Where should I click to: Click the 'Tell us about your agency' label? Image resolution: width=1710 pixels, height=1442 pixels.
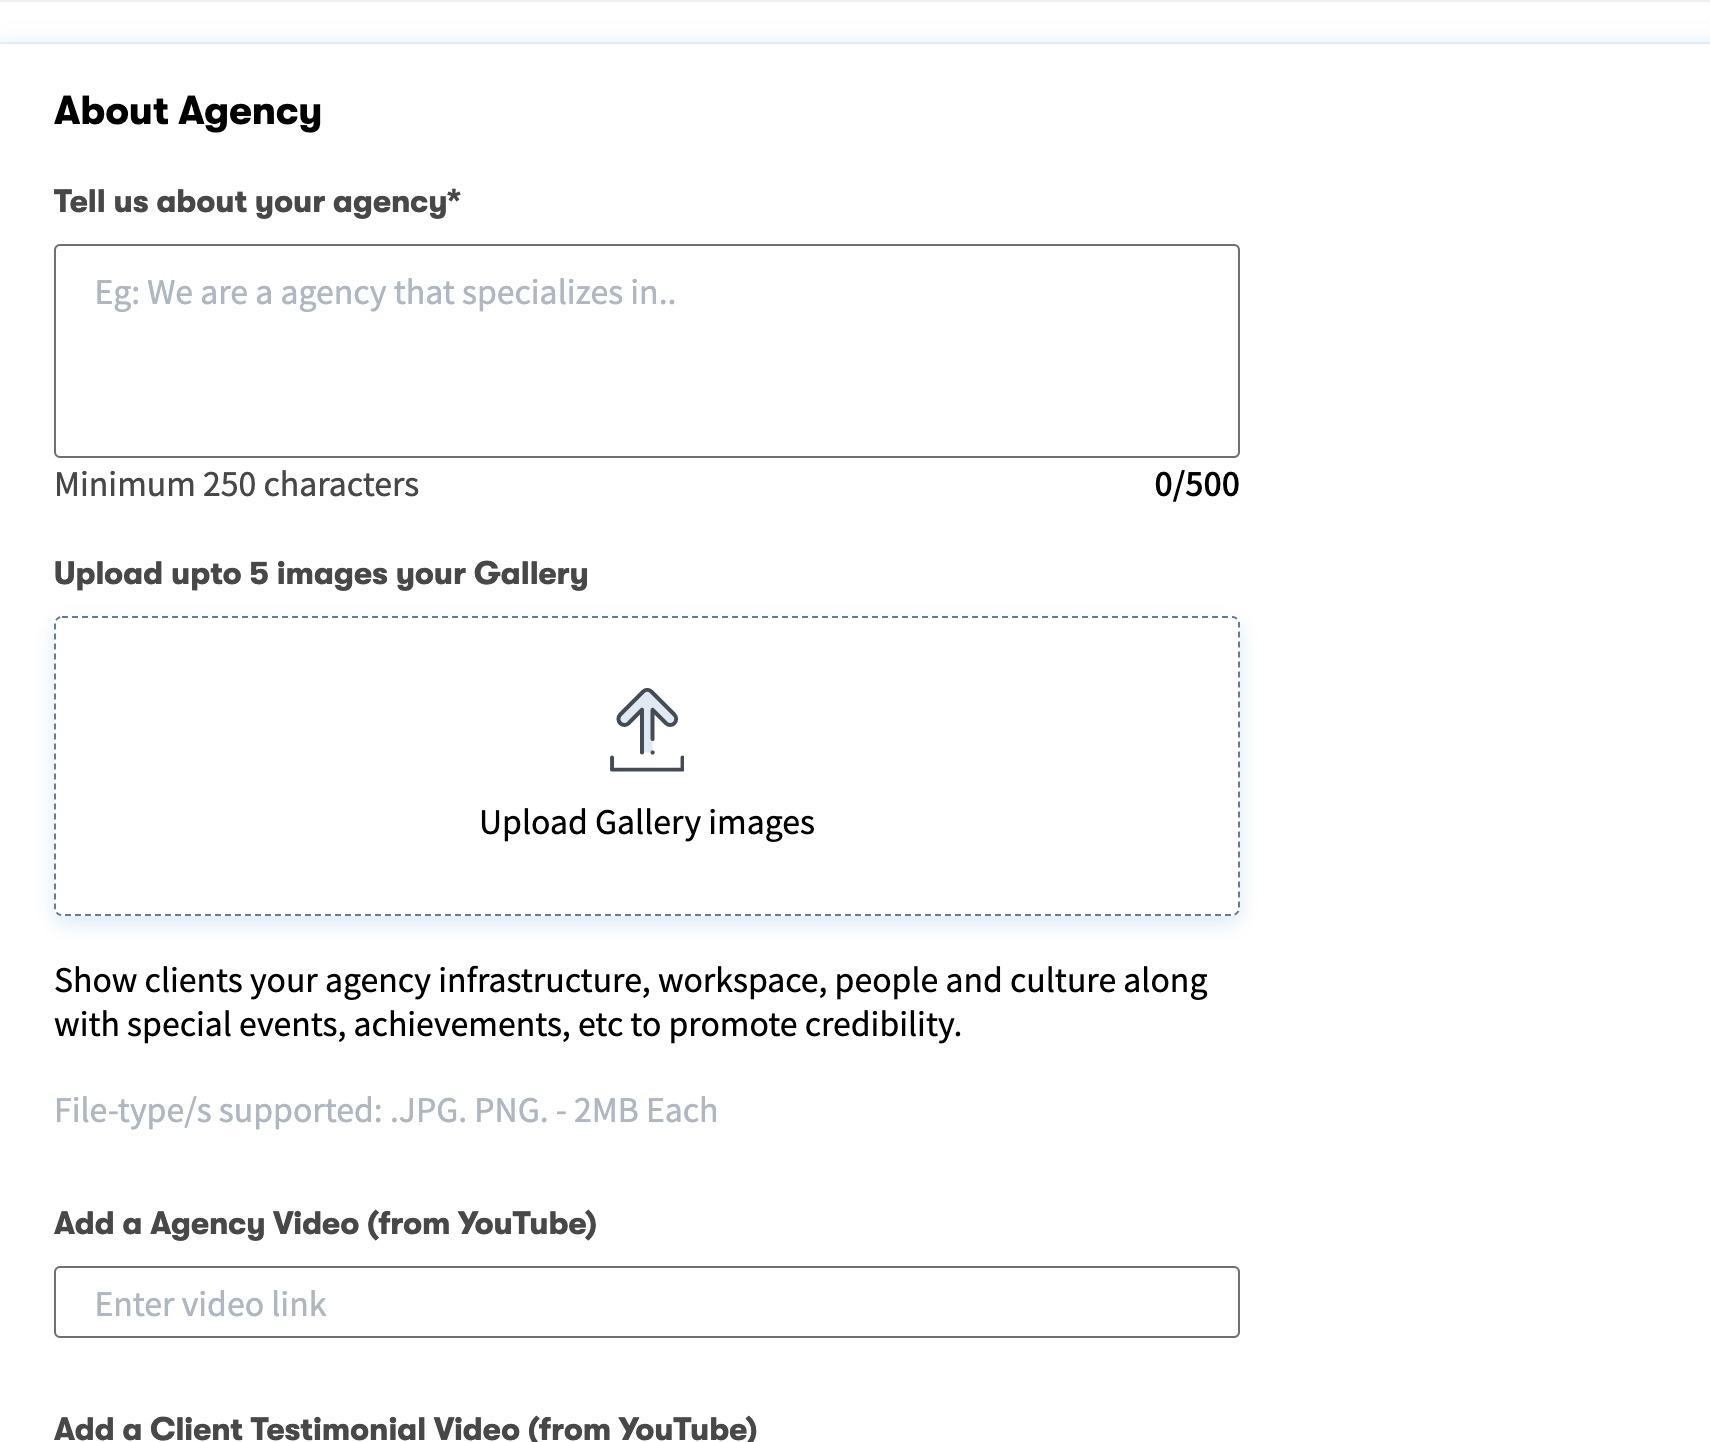tap(250, 202)
